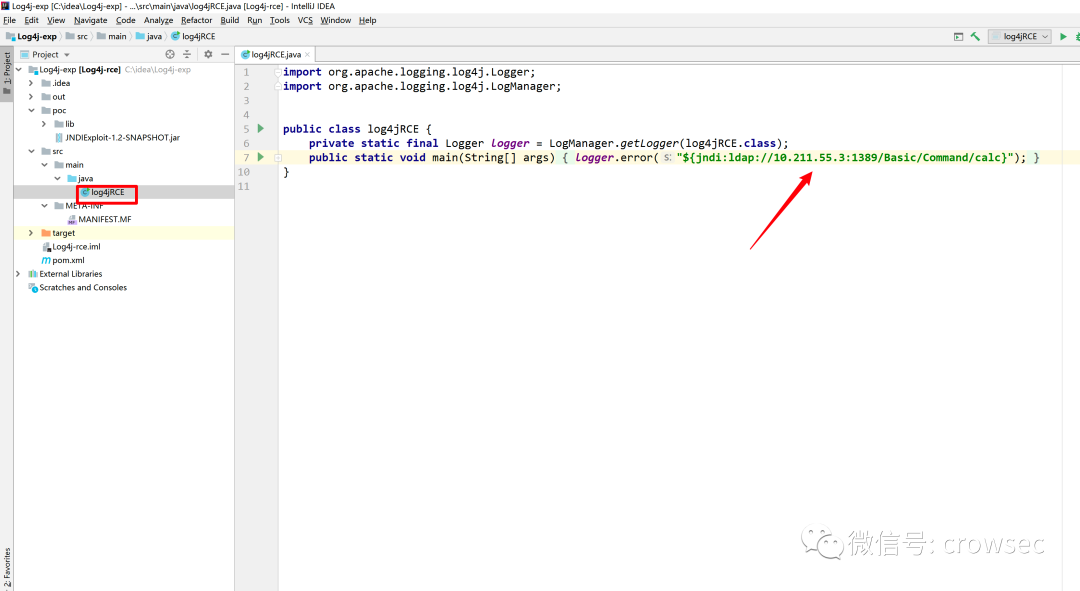Expand the target folder
The width and height of the screenshot is (1080, 591).
point(31,233)
